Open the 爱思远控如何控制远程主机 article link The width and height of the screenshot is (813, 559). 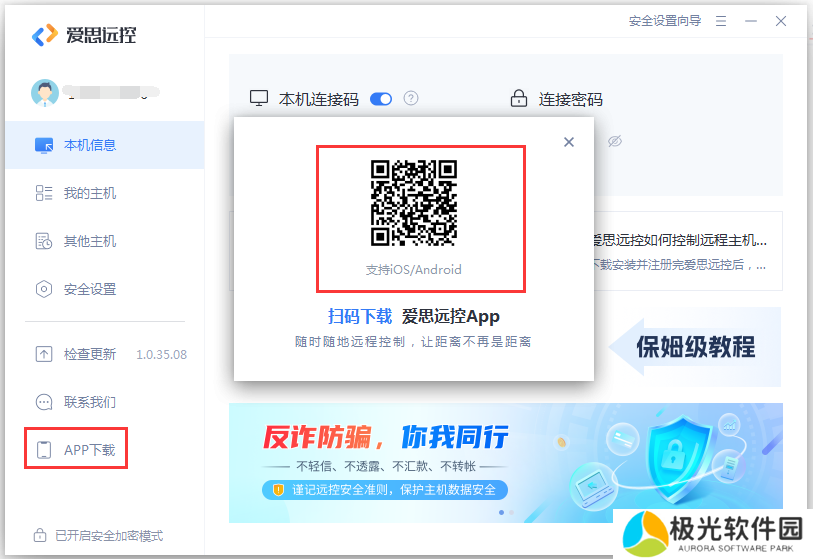pos(680,240)
